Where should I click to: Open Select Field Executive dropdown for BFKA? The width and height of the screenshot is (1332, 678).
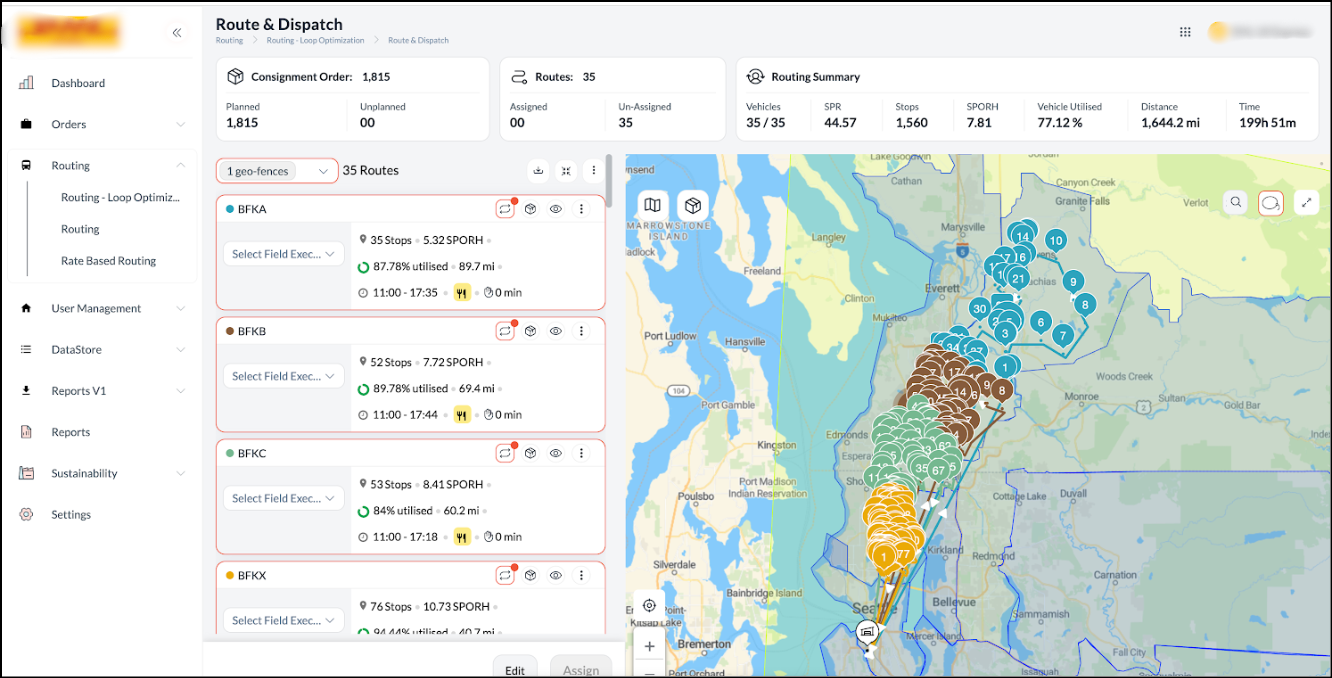tap(283, 254)
